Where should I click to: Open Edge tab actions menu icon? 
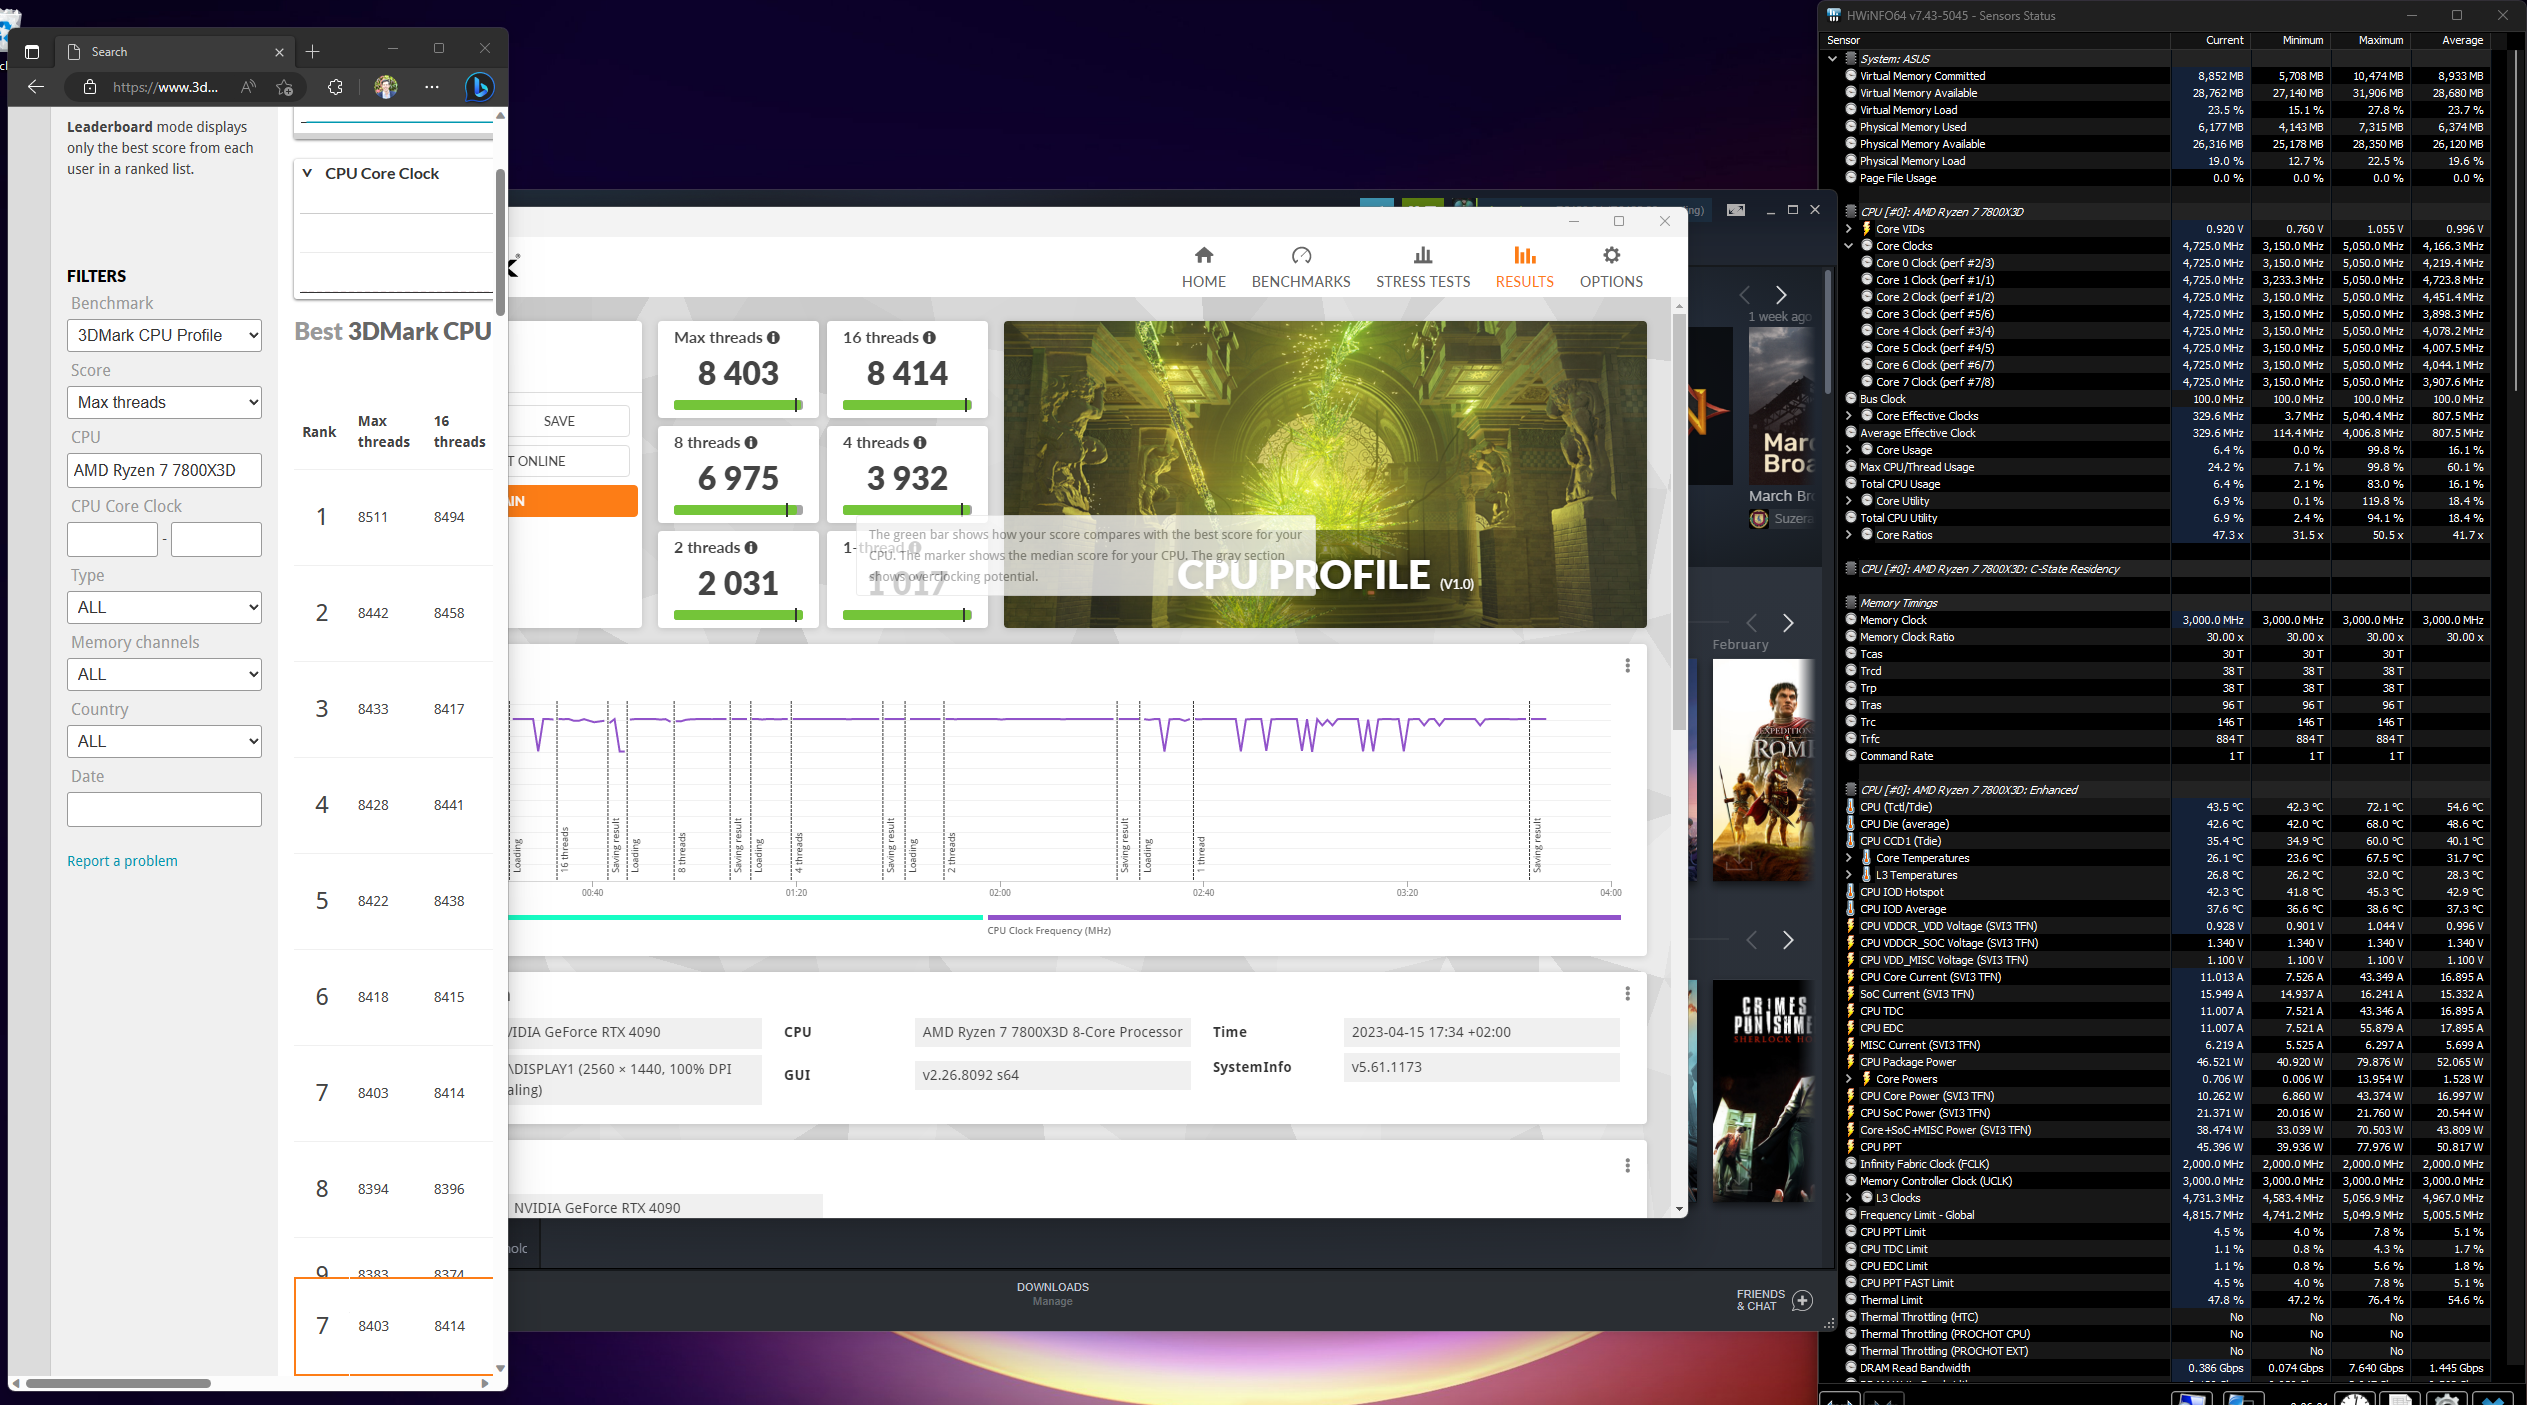click(32, 52)
